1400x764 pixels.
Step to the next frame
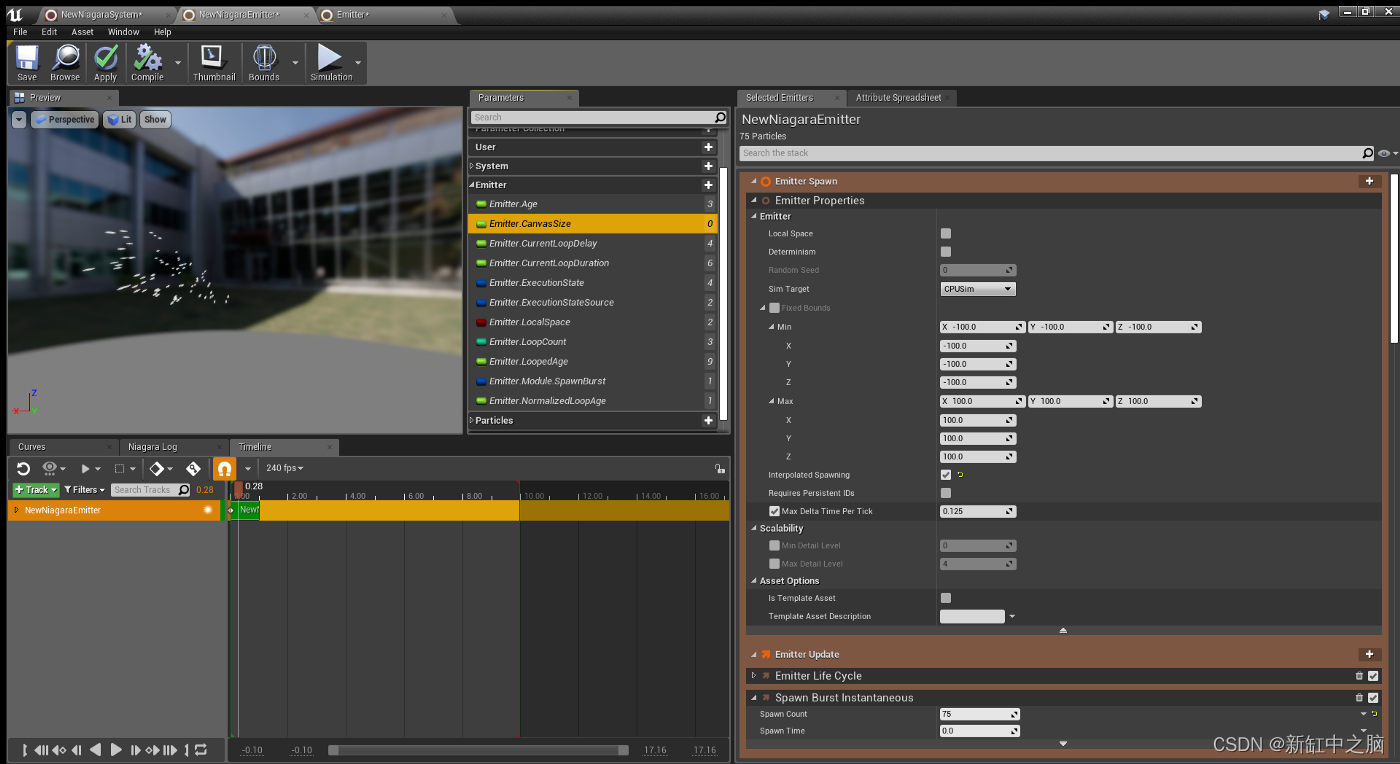coord(136,750)
